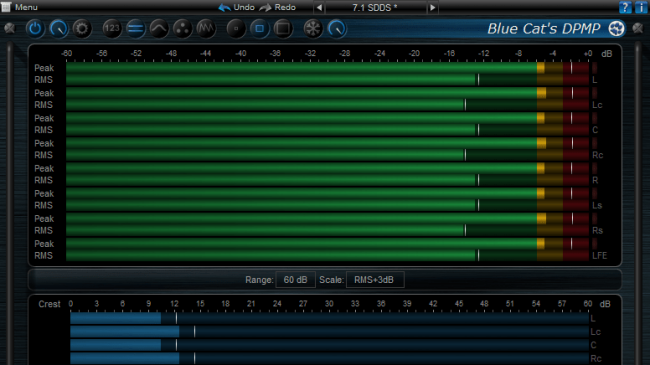This screenshot has width=650, height=365.
Task: Click the Crest meter bar for Rc
Action: point(330,358)
